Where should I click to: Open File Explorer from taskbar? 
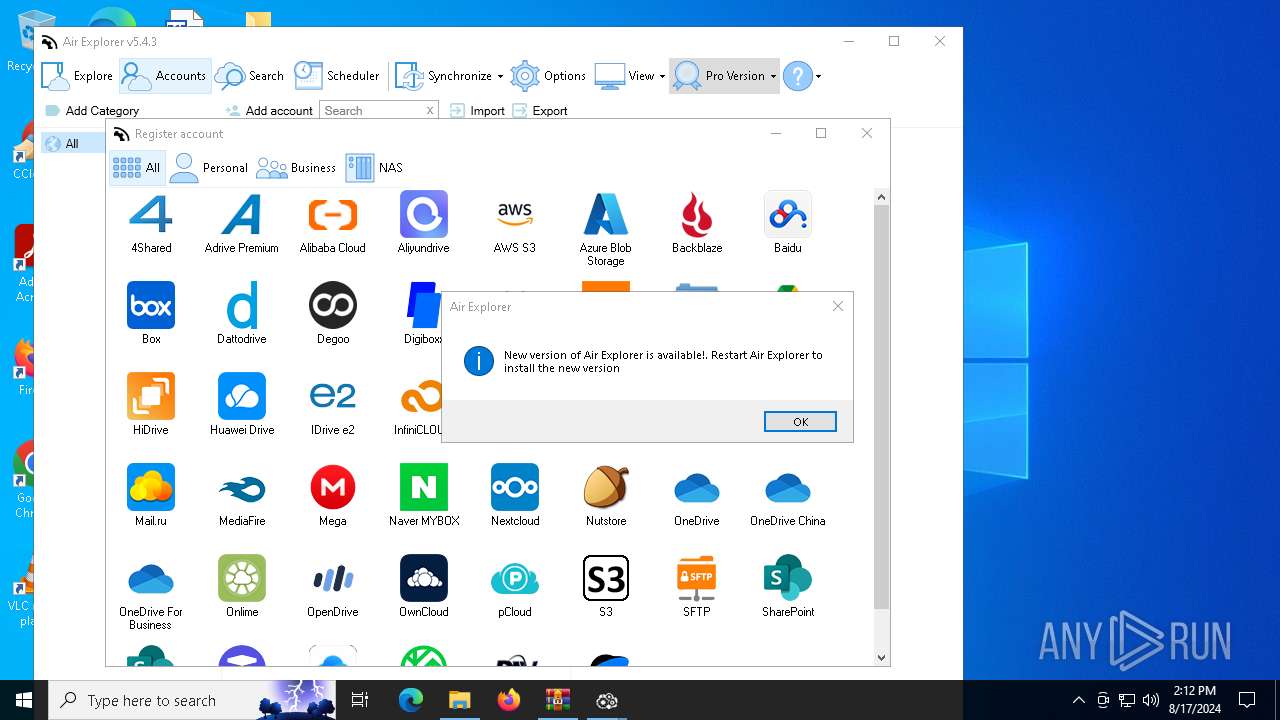click(x=460, y=700)
